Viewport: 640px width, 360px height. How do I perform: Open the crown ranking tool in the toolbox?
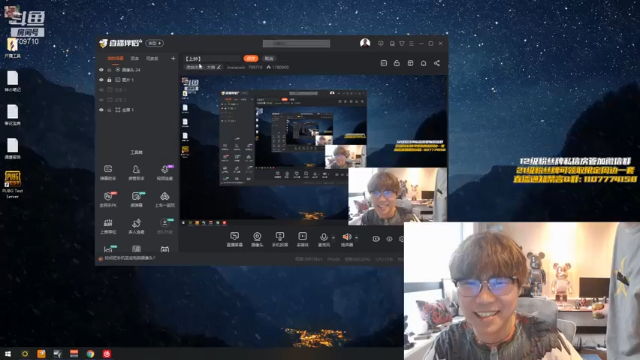point(108,226)
